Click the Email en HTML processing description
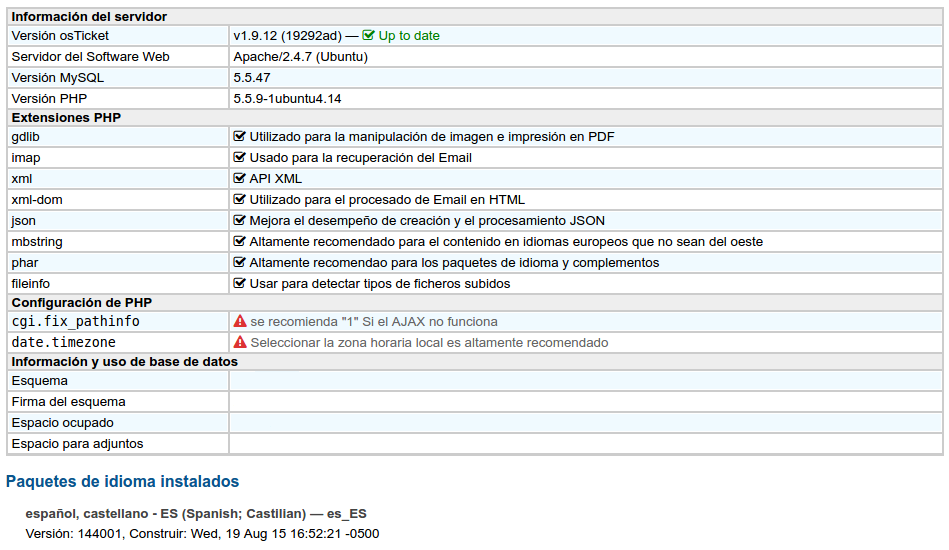The width and height of the screenshot is (949, 550). (387, 200)
